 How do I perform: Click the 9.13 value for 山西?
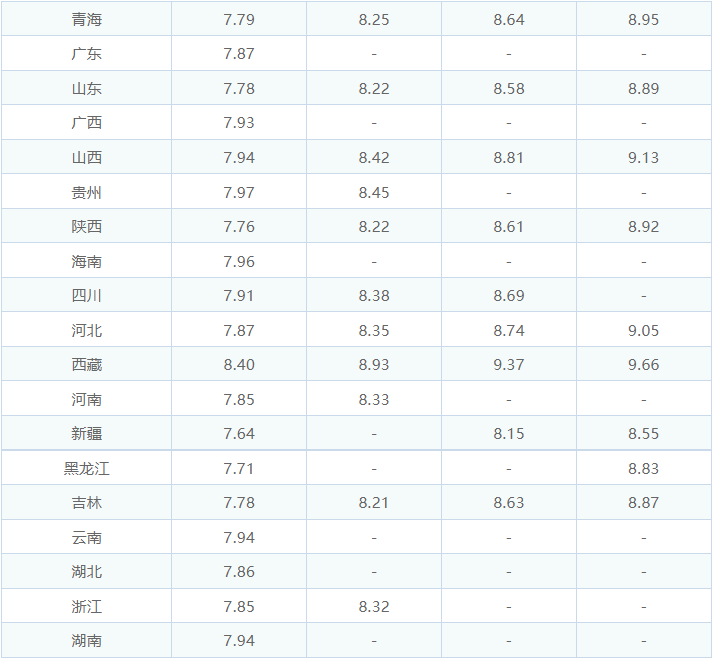pos(643,158)
